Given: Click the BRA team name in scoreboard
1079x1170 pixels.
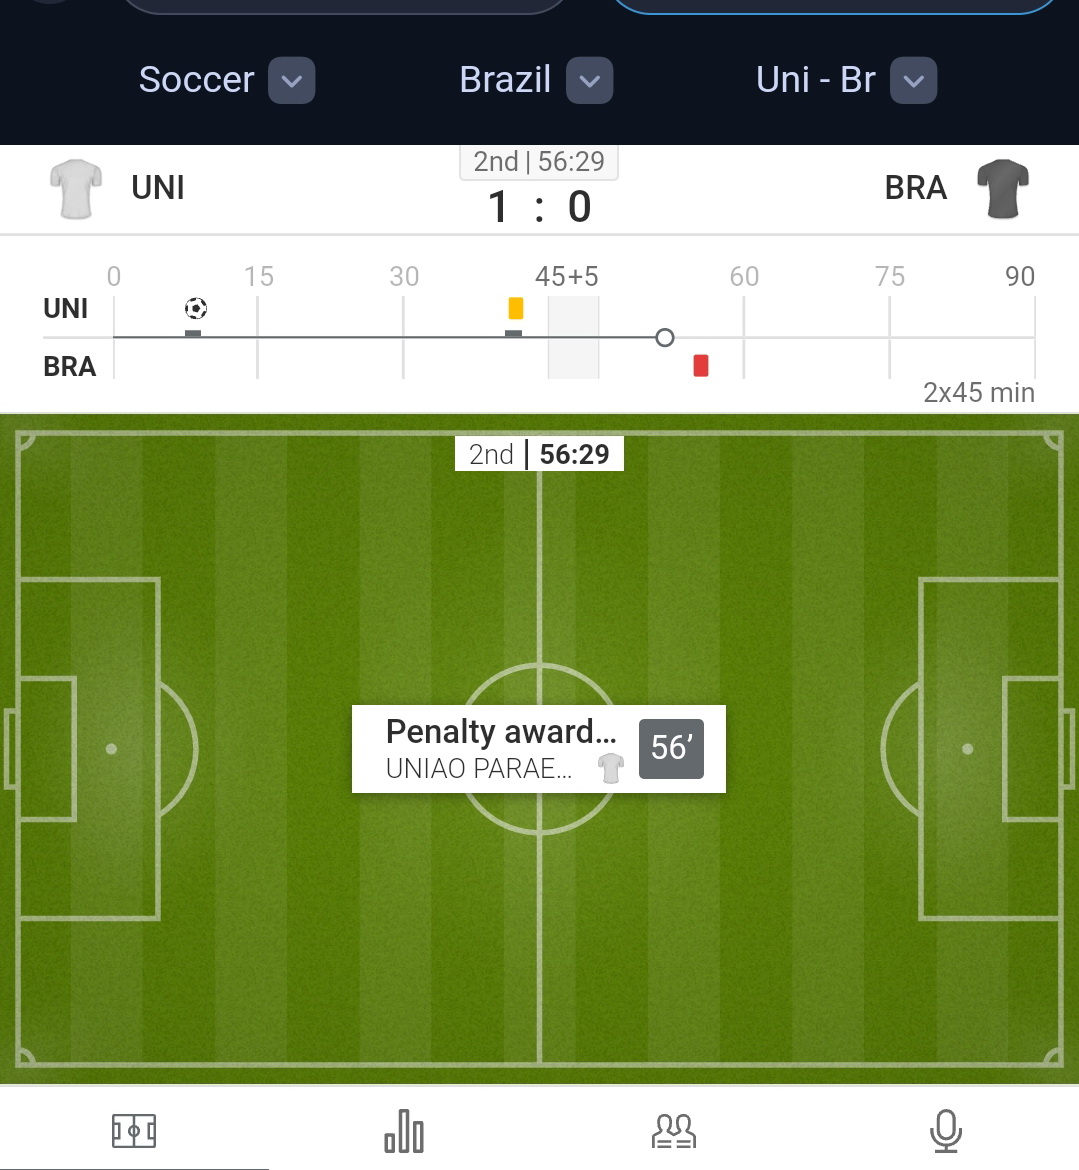Looking at the screenshot, I should click(915, 188).
